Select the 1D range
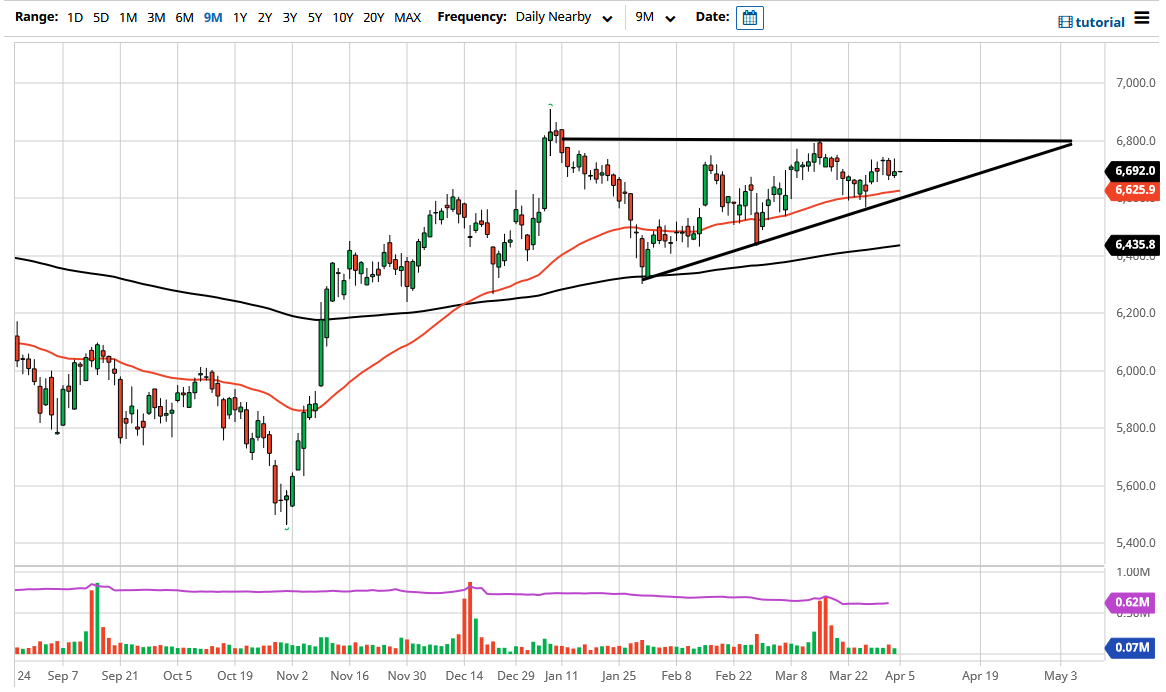 pyautogui.click(x=73, y=17)
